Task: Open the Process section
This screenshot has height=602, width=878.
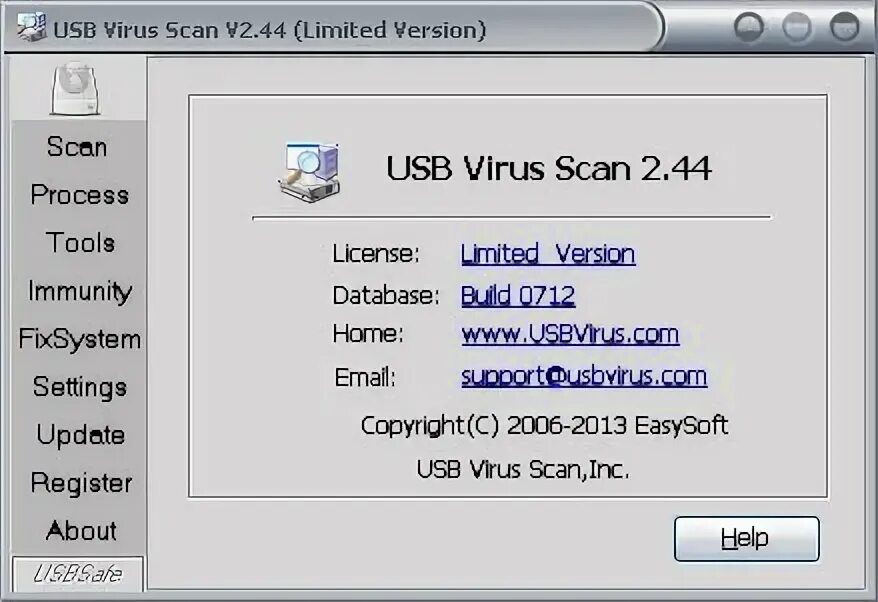Action: pos(80,195)
